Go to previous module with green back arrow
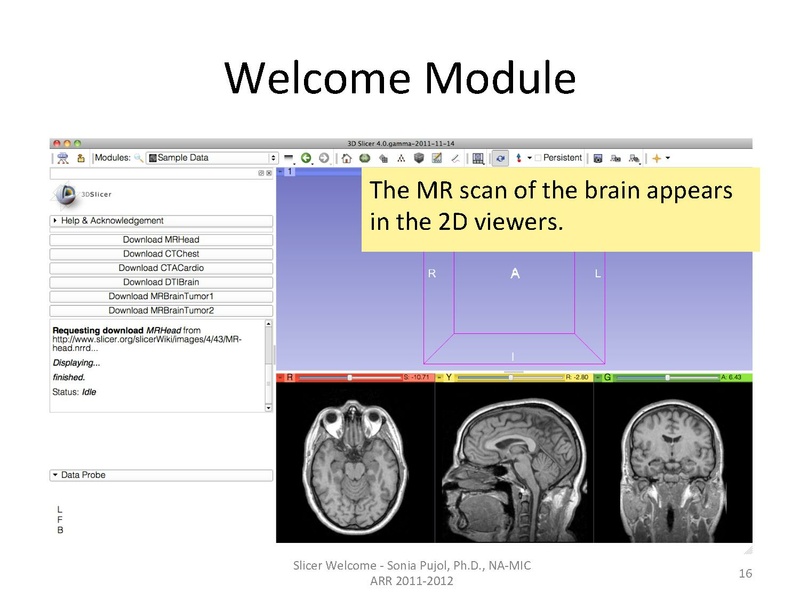Image resolution: width=800 pixels, height=600 pixels. coord(307,158)
